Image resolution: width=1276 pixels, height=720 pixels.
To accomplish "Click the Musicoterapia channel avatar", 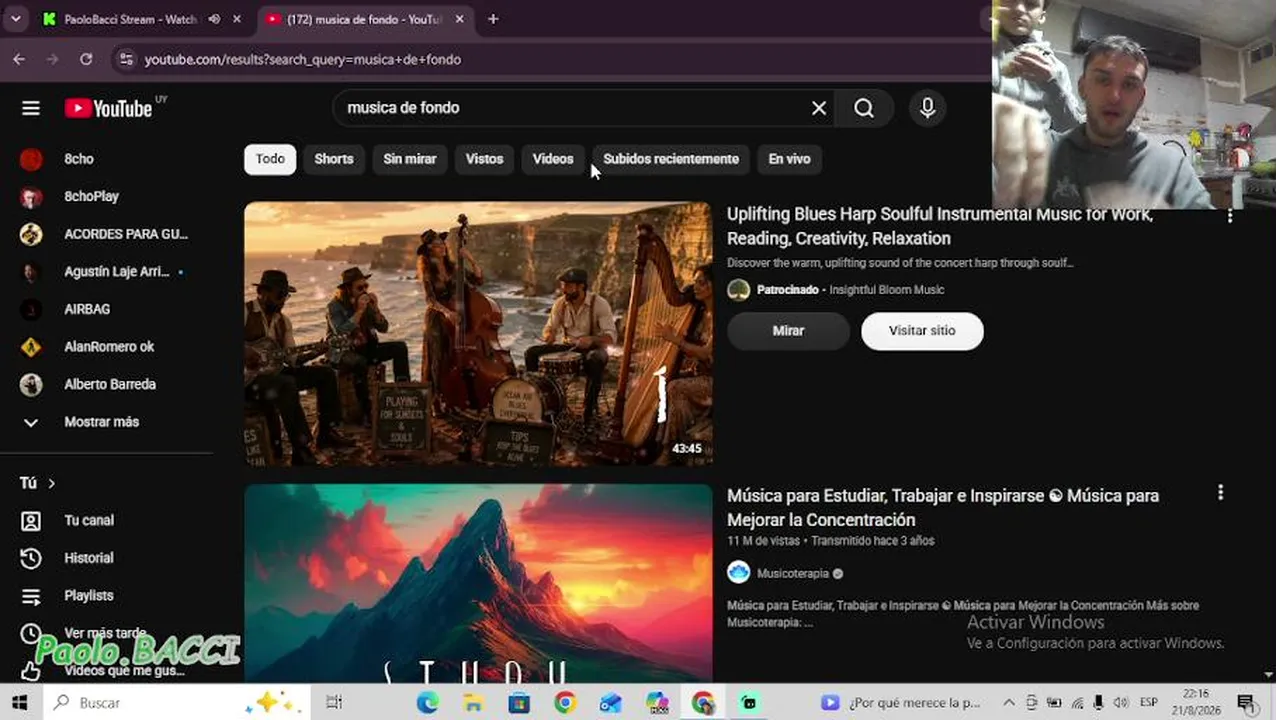I will [738, 573].
